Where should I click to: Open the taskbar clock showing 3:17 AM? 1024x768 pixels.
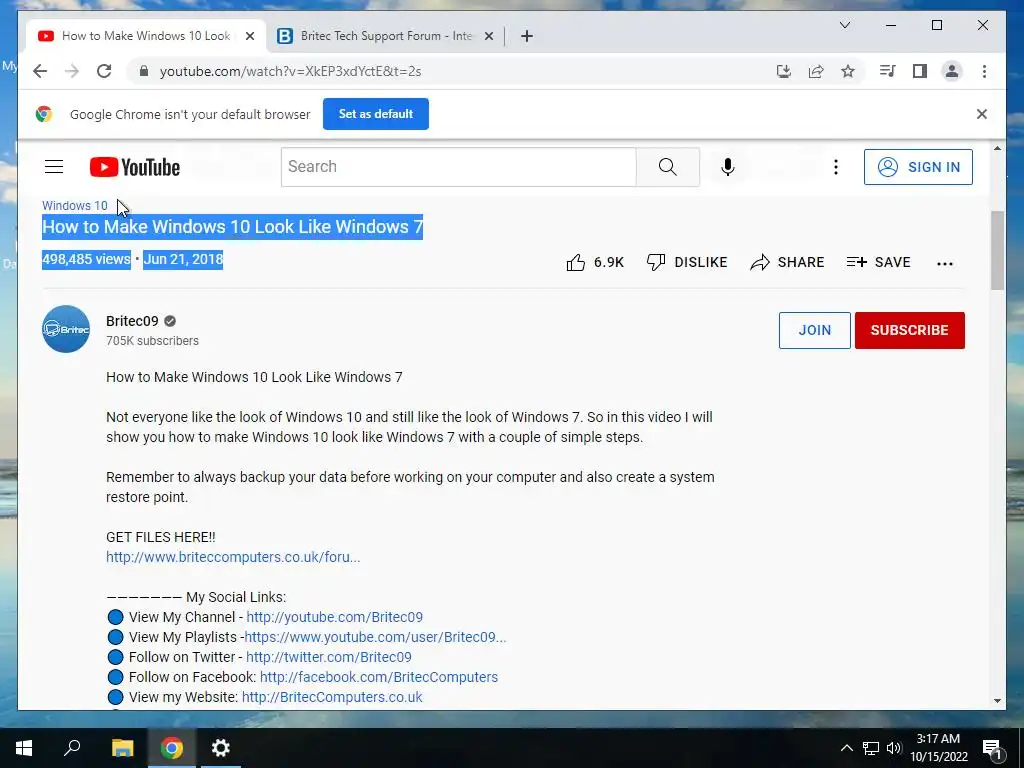938,748
